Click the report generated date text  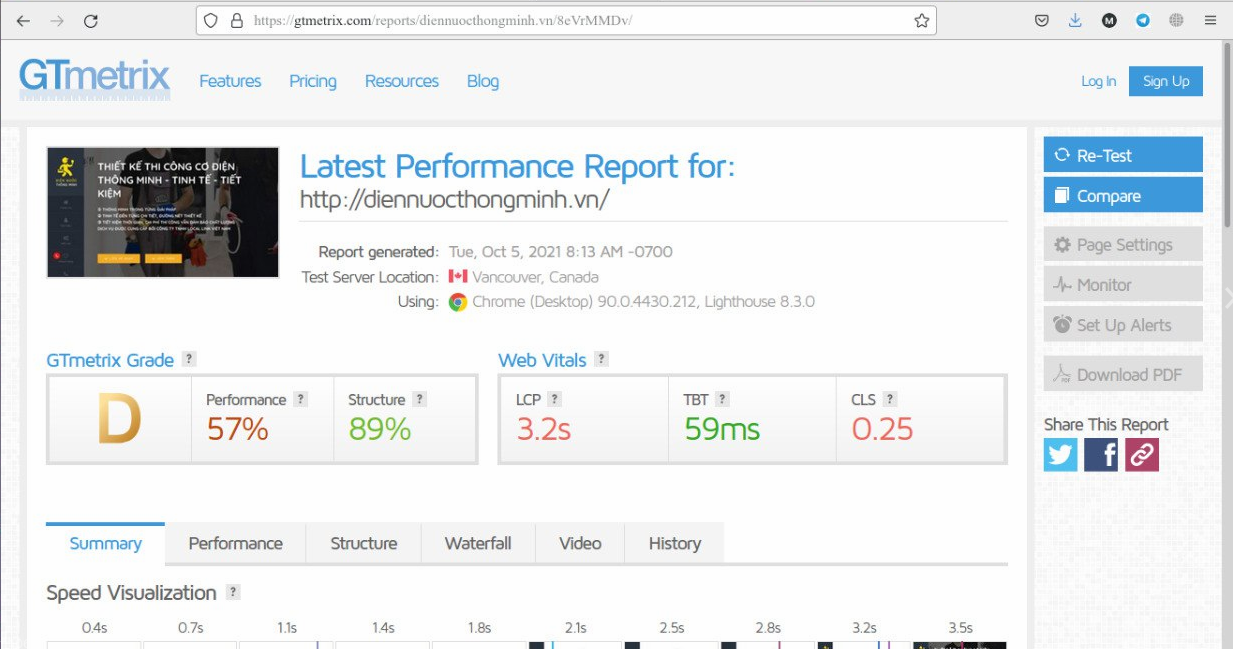(560, 251)
